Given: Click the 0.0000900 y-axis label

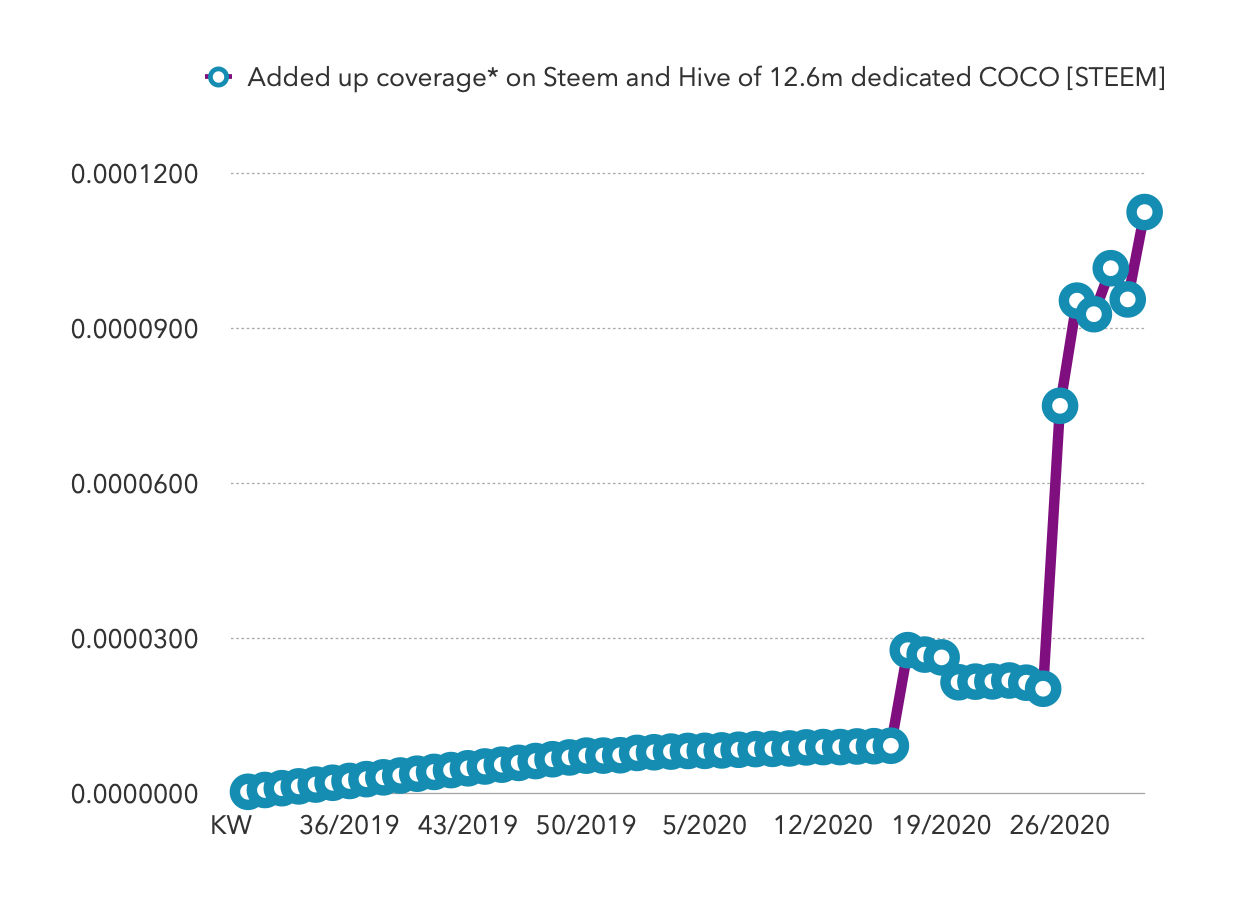Looking at the screenshot, I should pyautogui.click(x=134, y=329).
